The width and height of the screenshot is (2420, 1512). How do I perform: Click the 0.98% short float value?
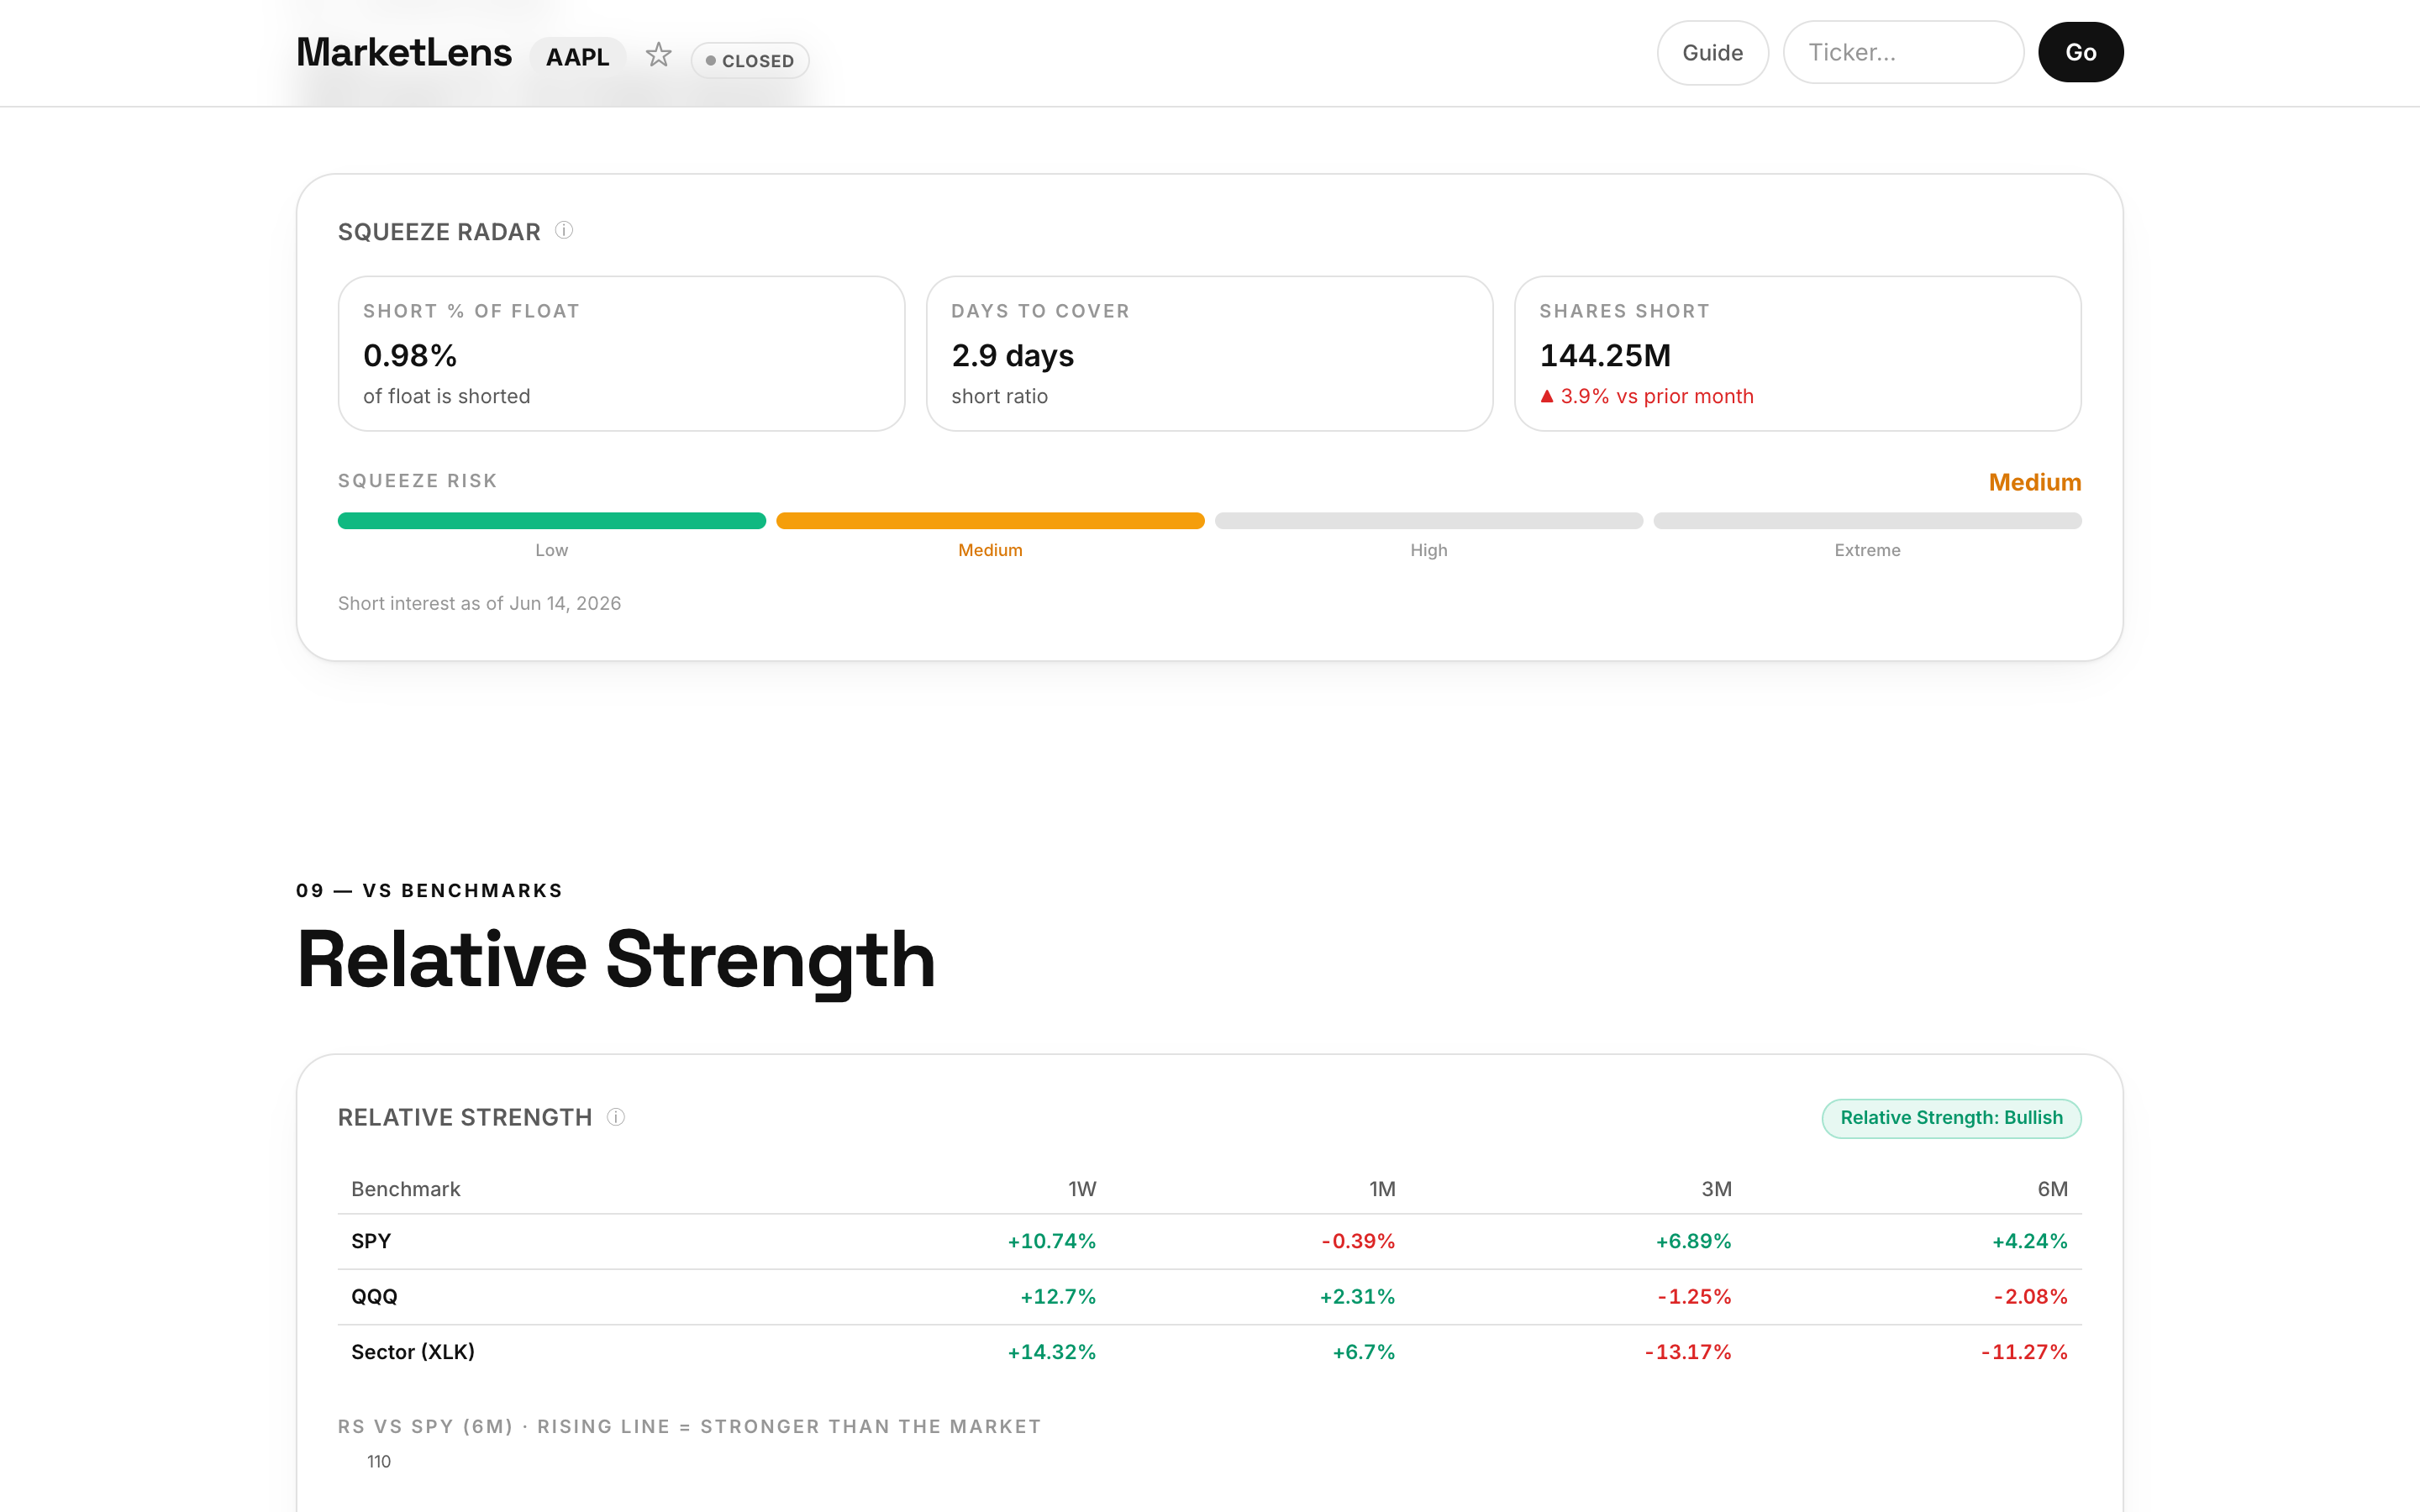410,355
